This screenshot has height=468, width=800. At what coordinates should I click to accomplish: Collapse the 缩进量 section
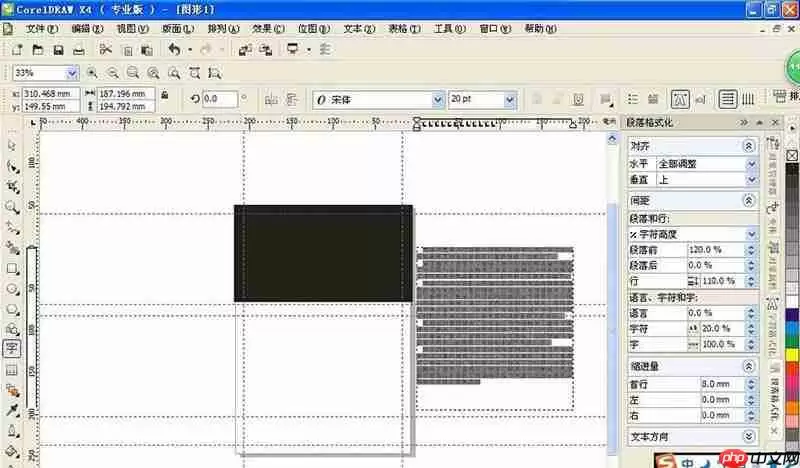748,366
